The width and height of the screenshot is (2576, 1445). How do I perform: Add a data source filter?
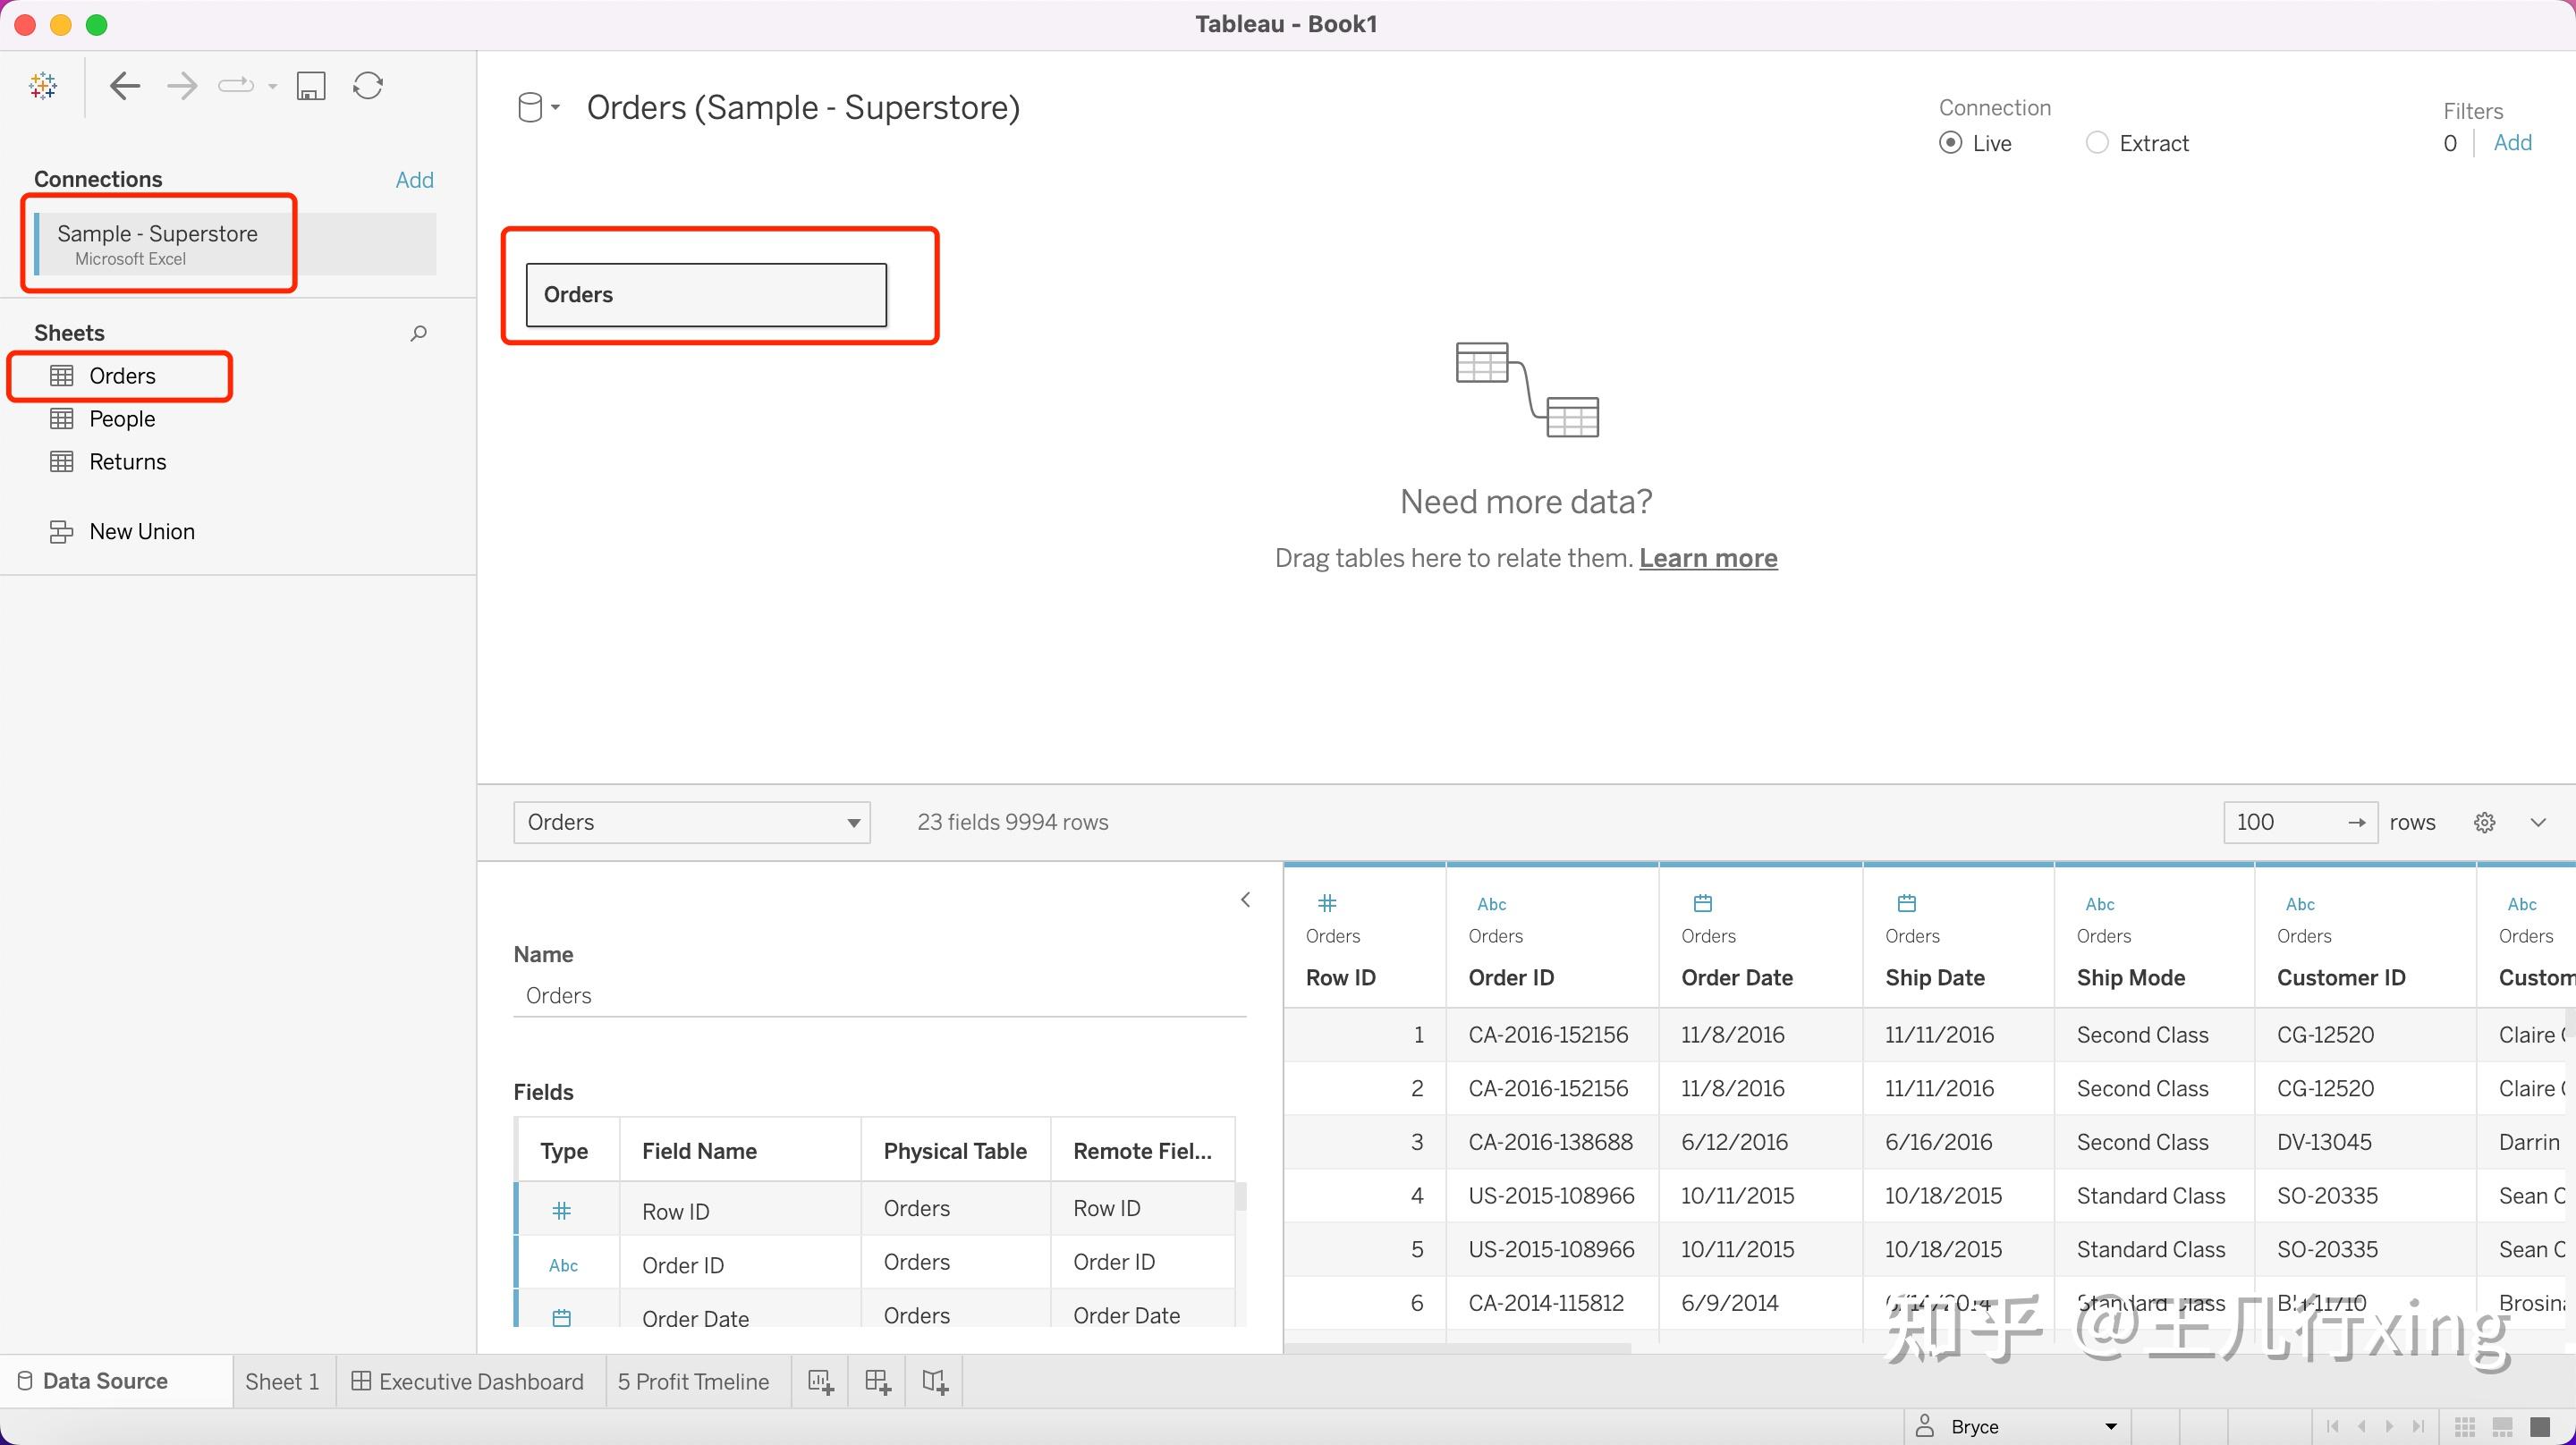[x=2512, y=143]
